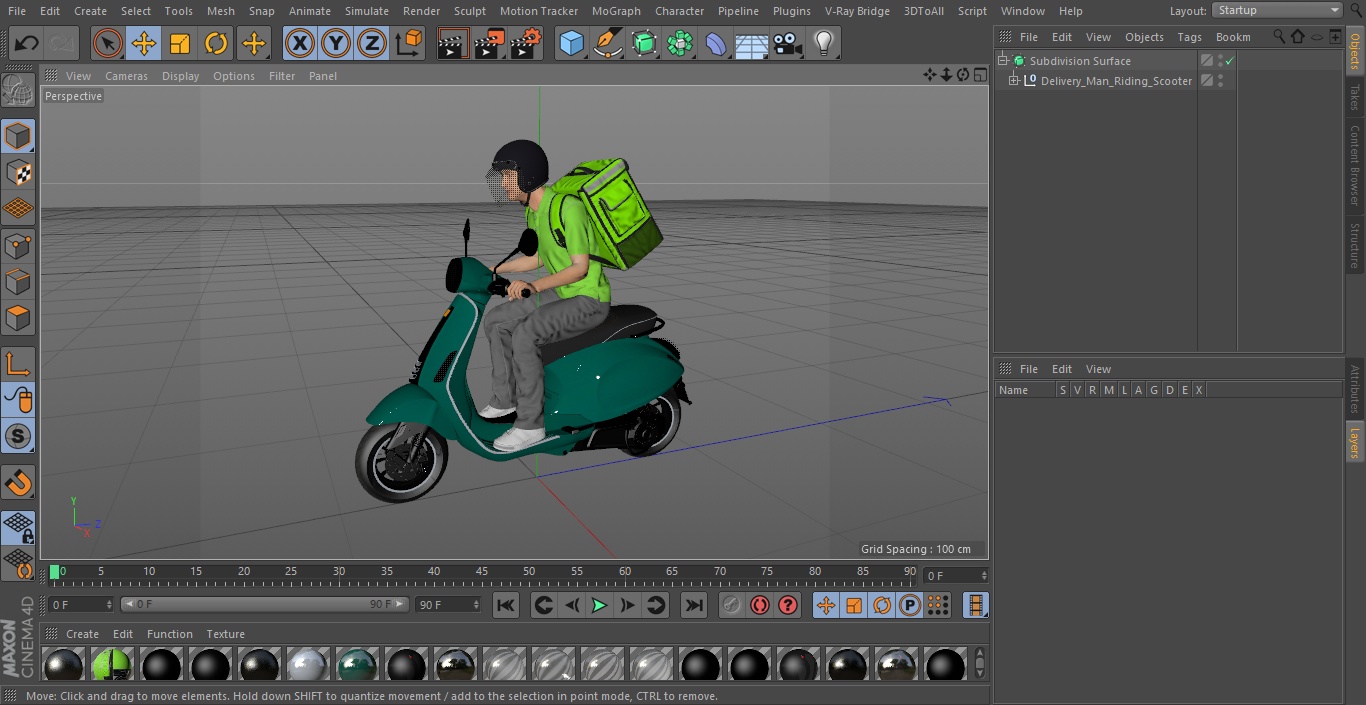Toggle Viewport Solo S button
This screenshot has width=1366, height=705.
tap(18, 436)
